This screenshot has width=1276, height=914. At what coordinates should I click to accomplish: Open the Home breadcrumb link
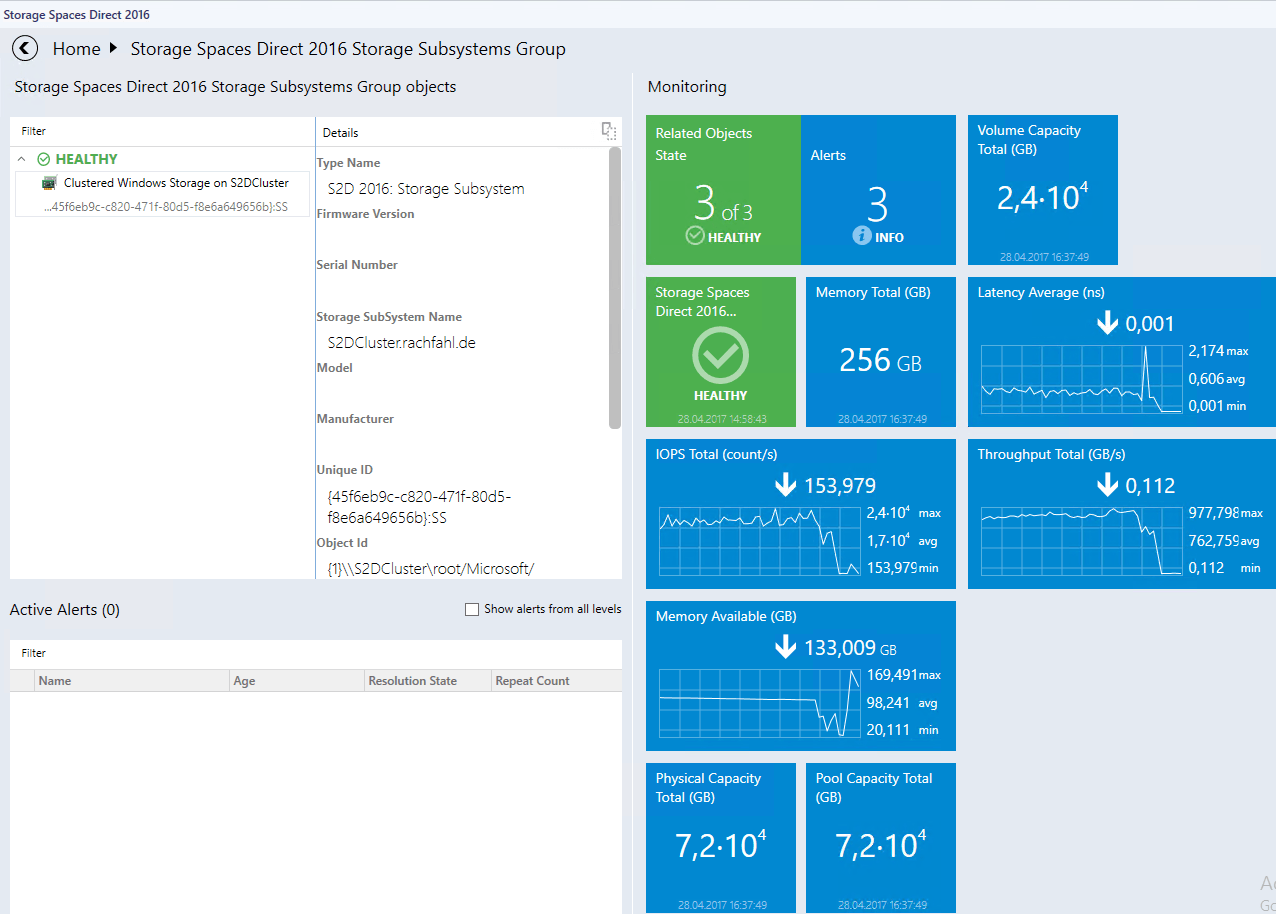(x=76, y=49)
